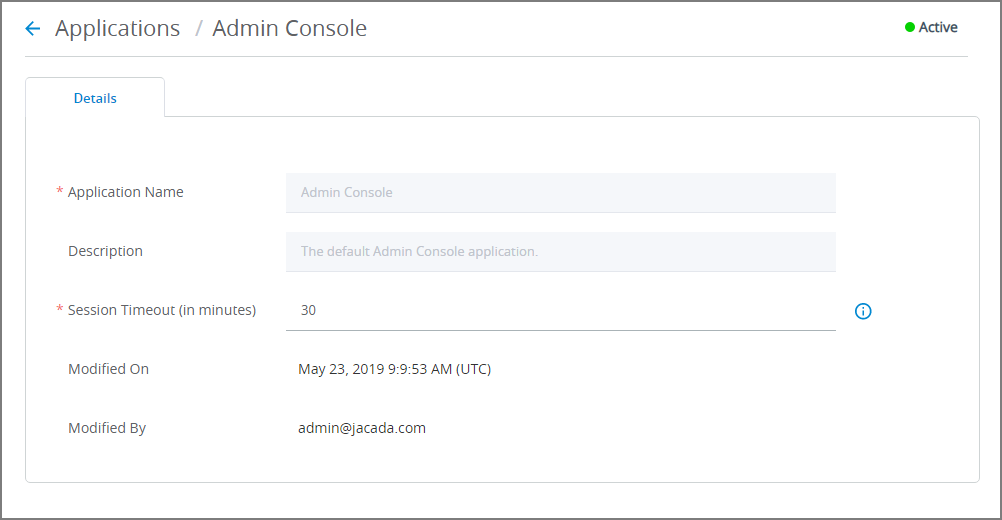Click the Session Timeout (in minutes) label
This screenshot has height=520, width=1002.
[162, 310]
